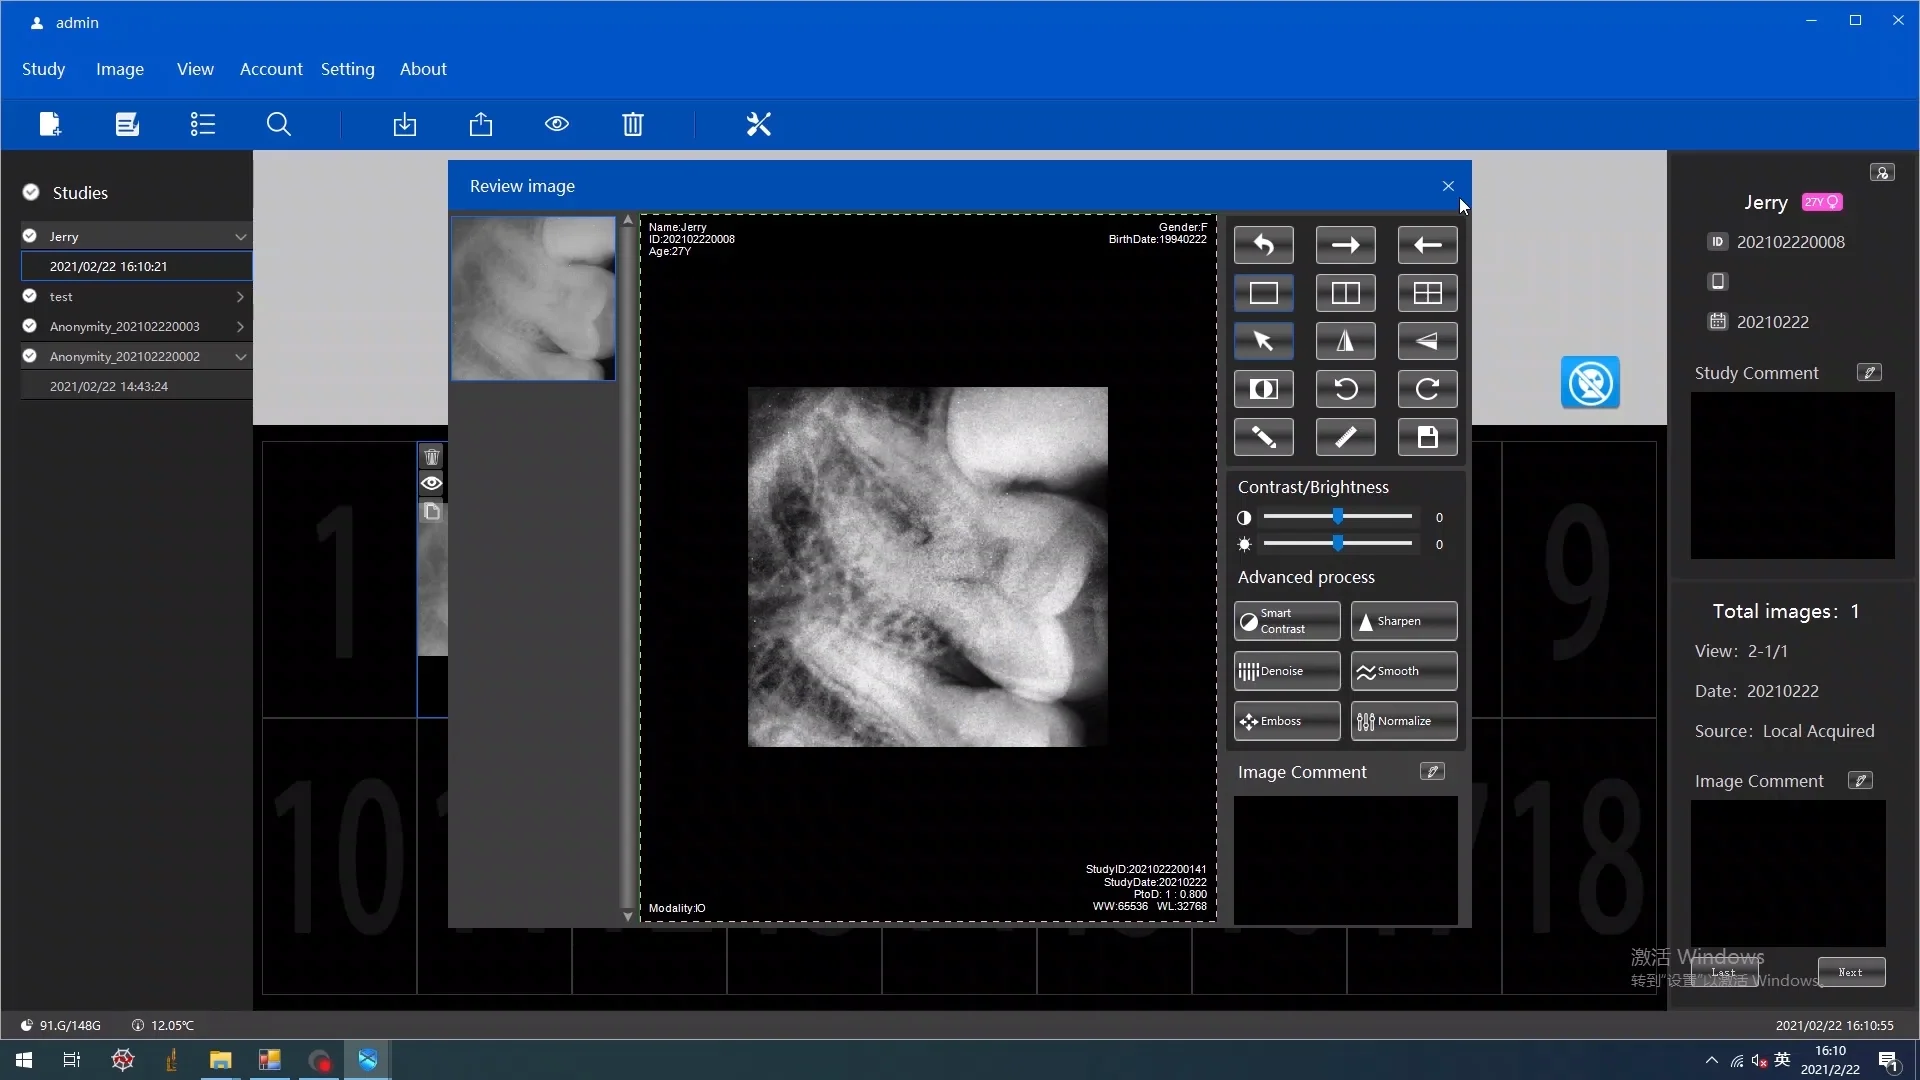The image size is (1920, 1080).
Task: Apply the Sharpen advanced process
Action: tap(1403, 621)
